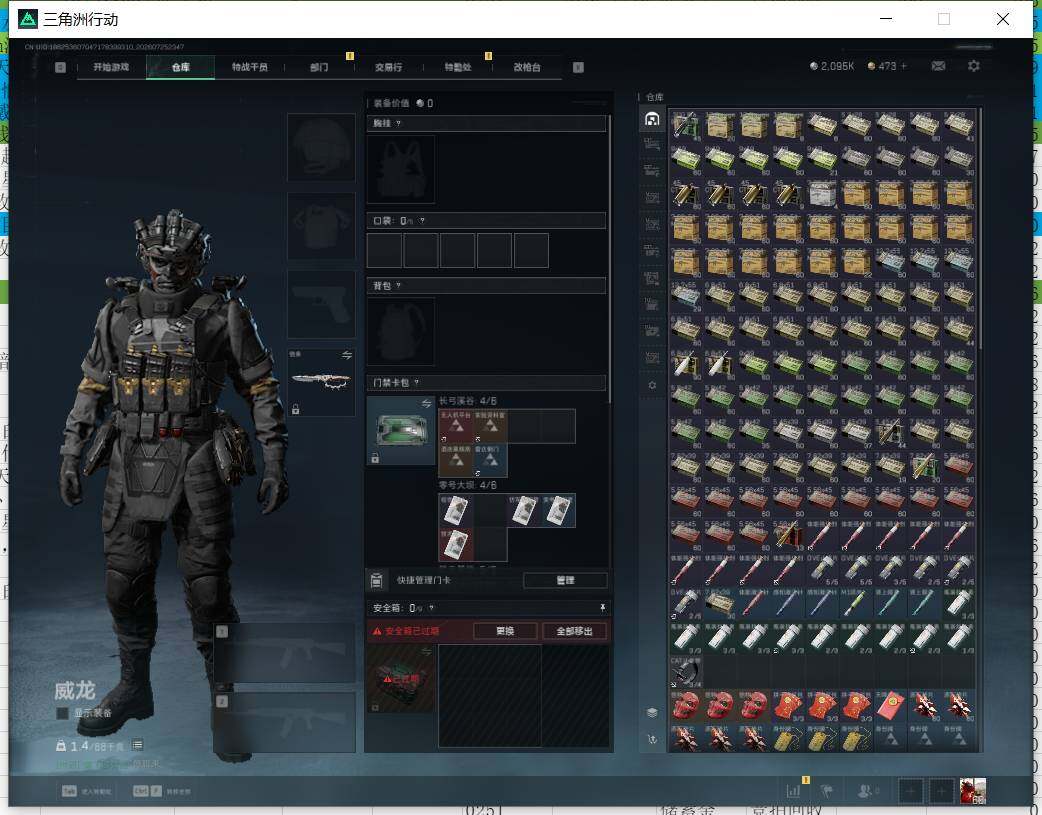The width and height of the screenshot is (1042, 815).
Task: Select the 实验资料室 keycard
Action: pyautogui.click(x=490, y=426)
